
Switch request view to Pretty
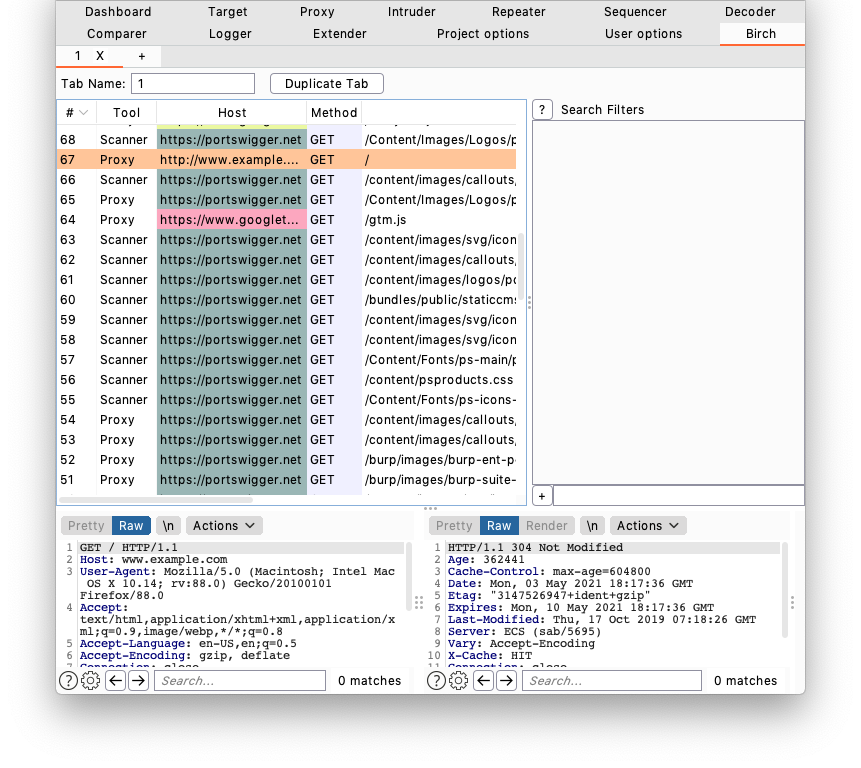(86, 526)
